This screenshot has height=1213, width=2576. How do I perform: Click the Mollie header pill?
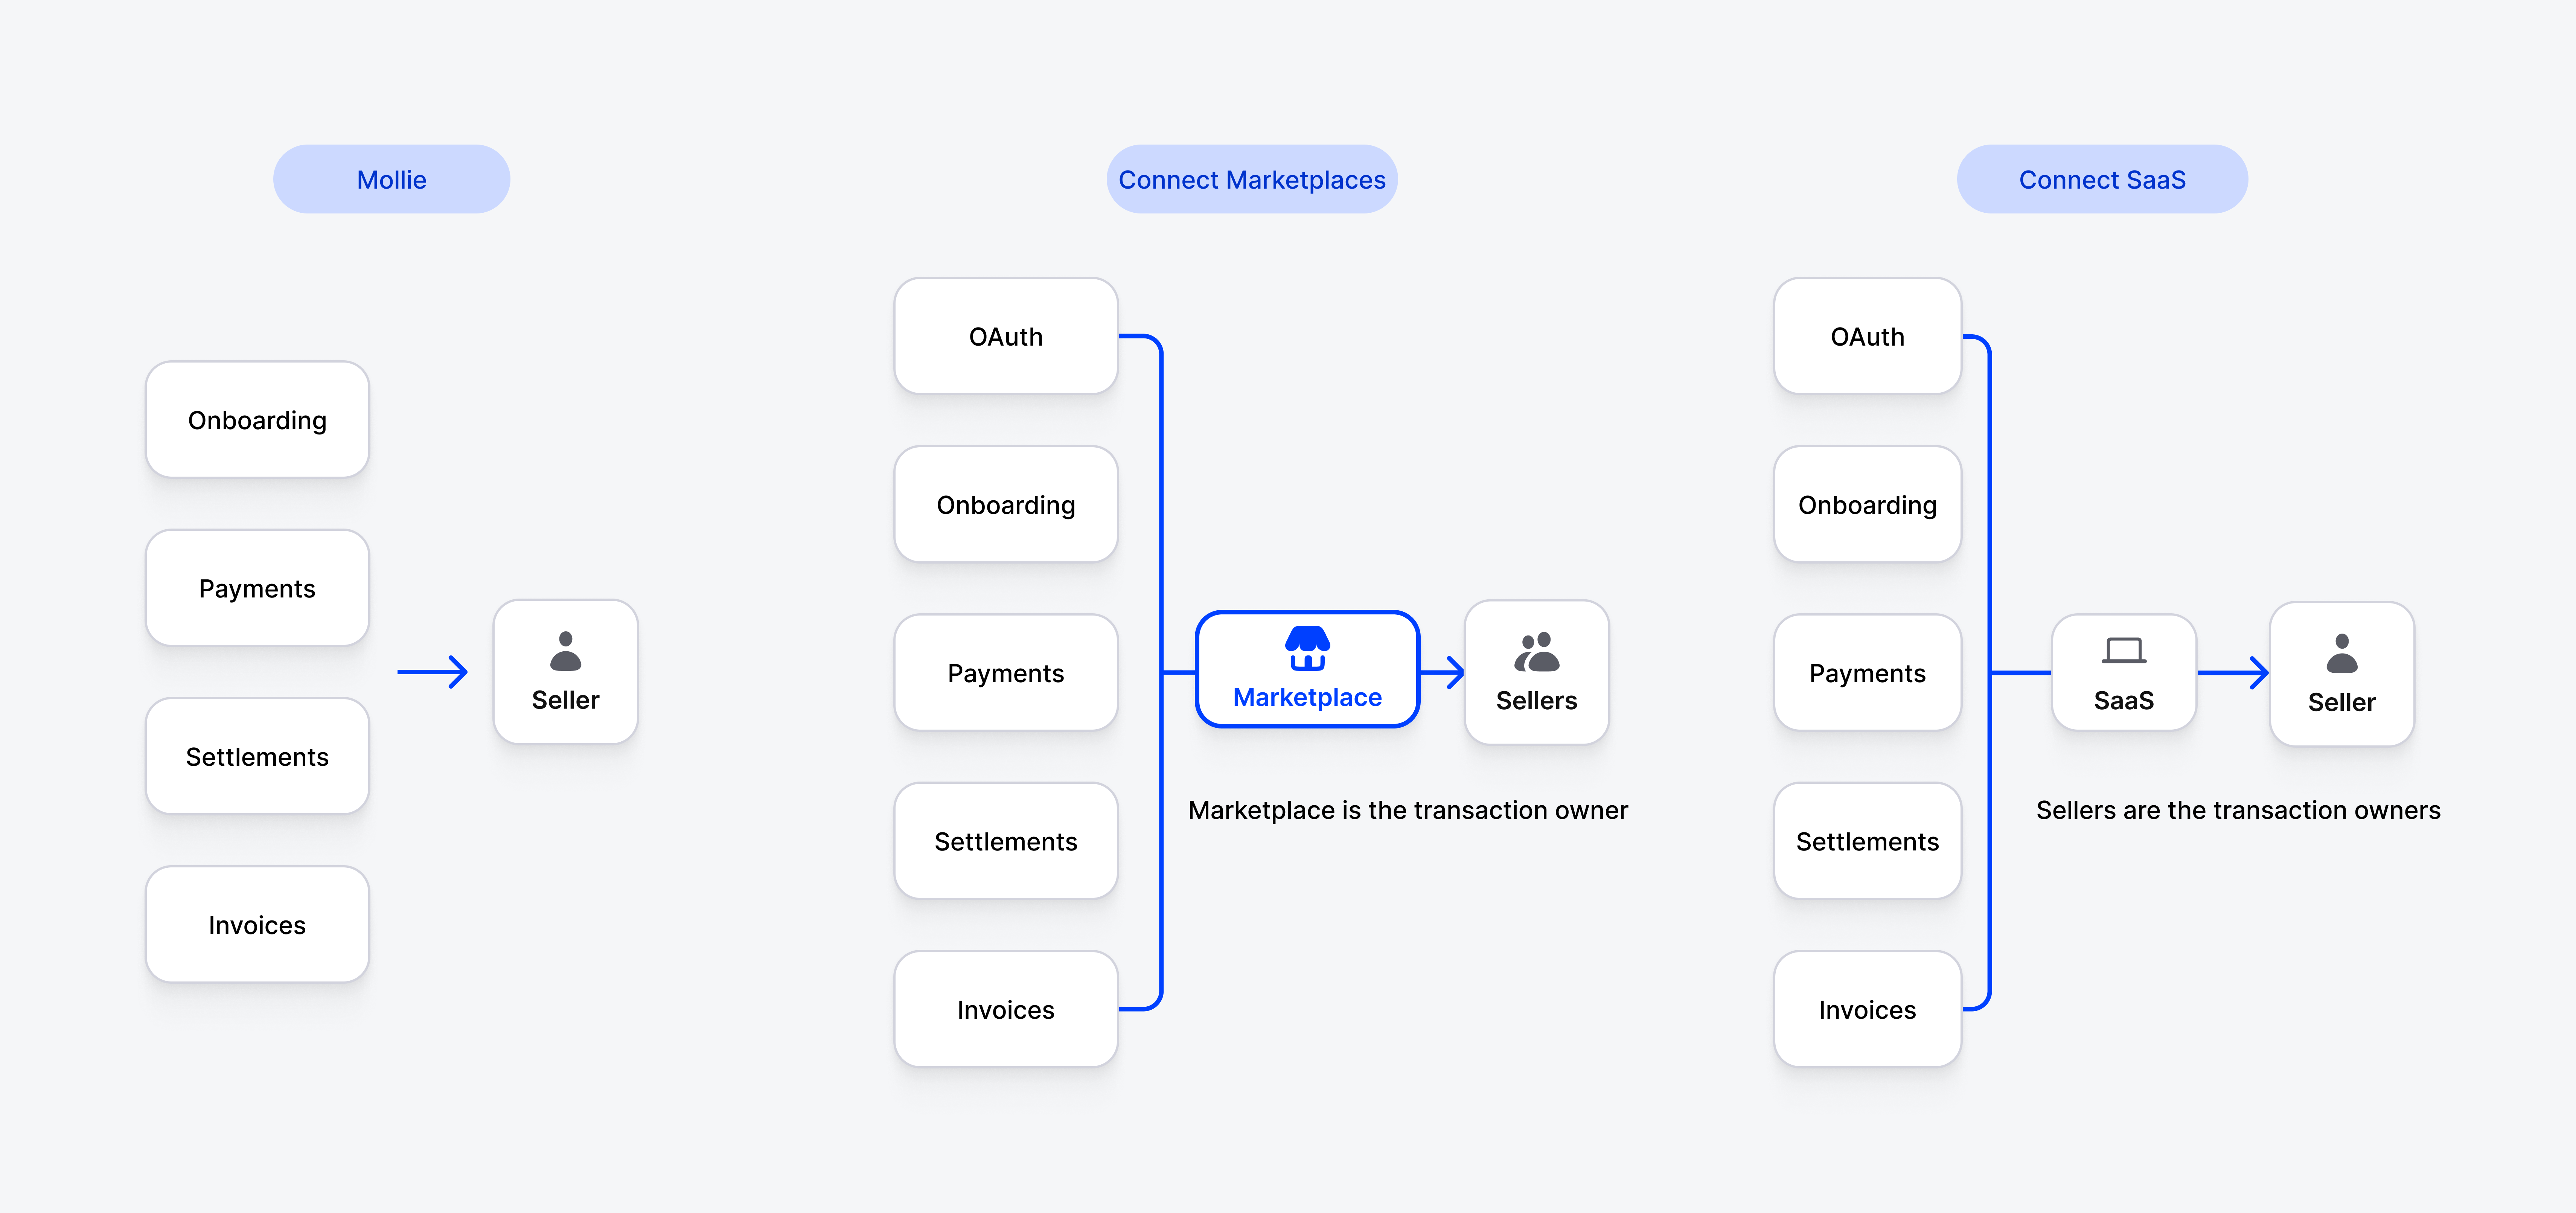point(391,179)
